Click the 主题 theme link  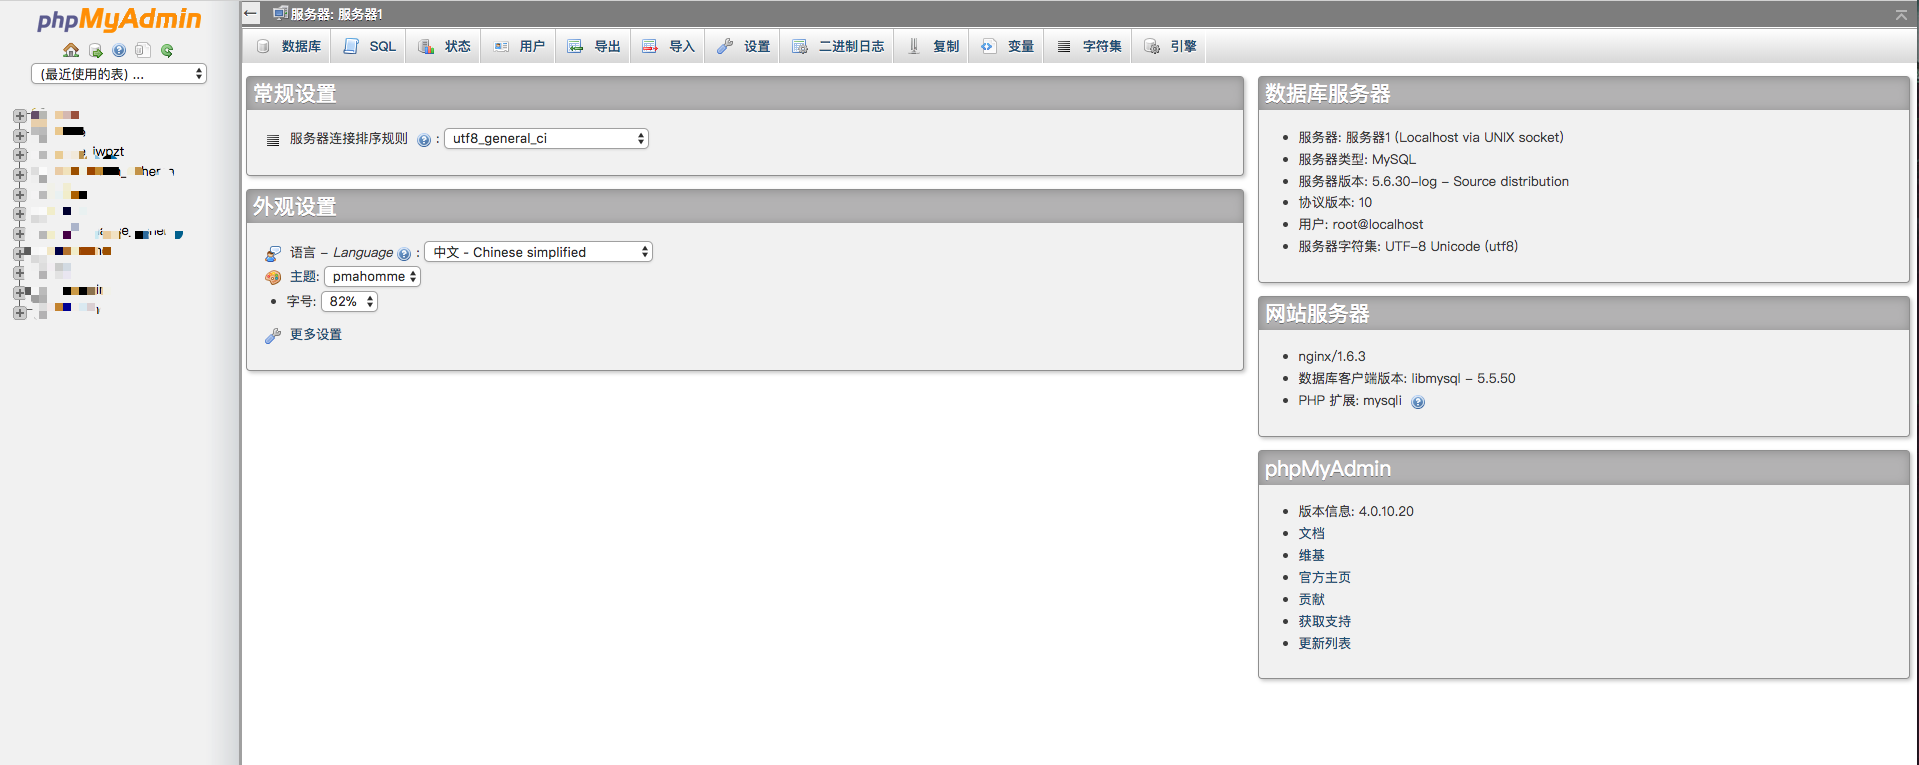pyautogui.click(x=303, y=277)
